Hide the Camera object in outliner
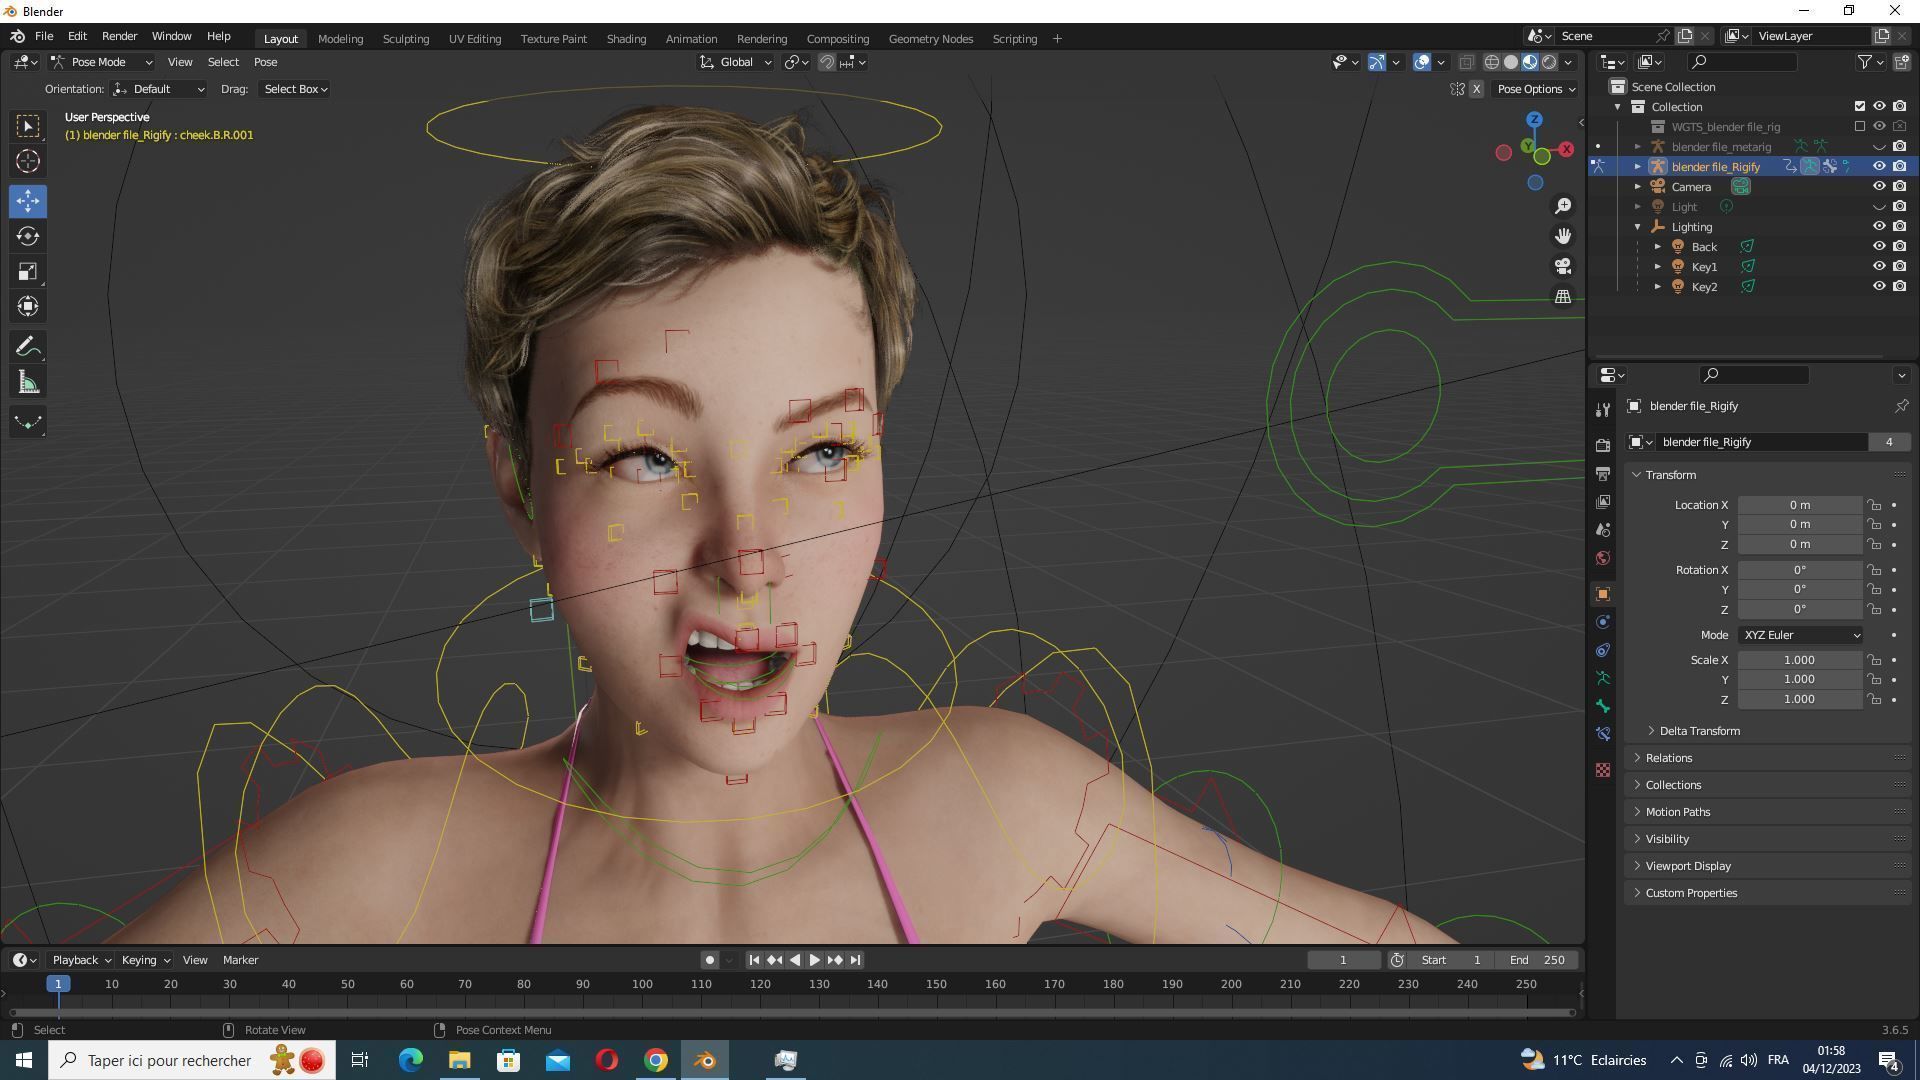This screenshot has width=1920, height=1080. [1879, 187]
